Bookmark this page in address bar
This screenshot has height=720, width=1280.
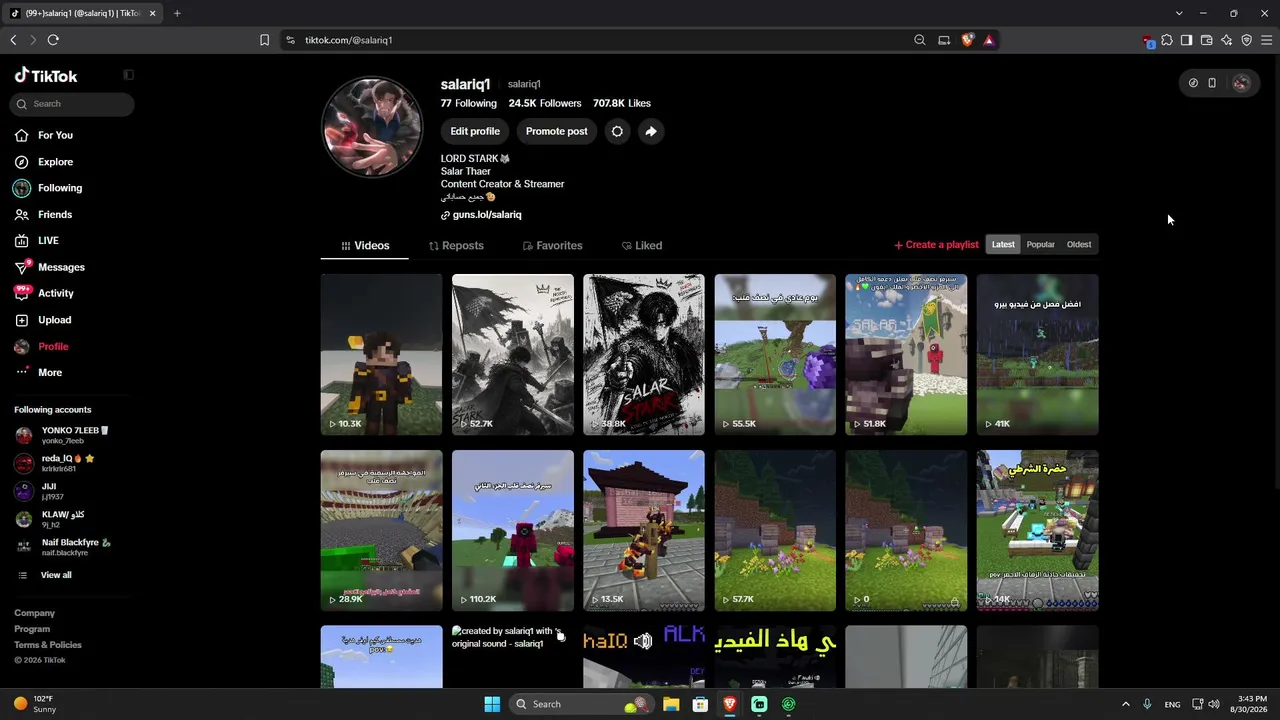(264, 40)
